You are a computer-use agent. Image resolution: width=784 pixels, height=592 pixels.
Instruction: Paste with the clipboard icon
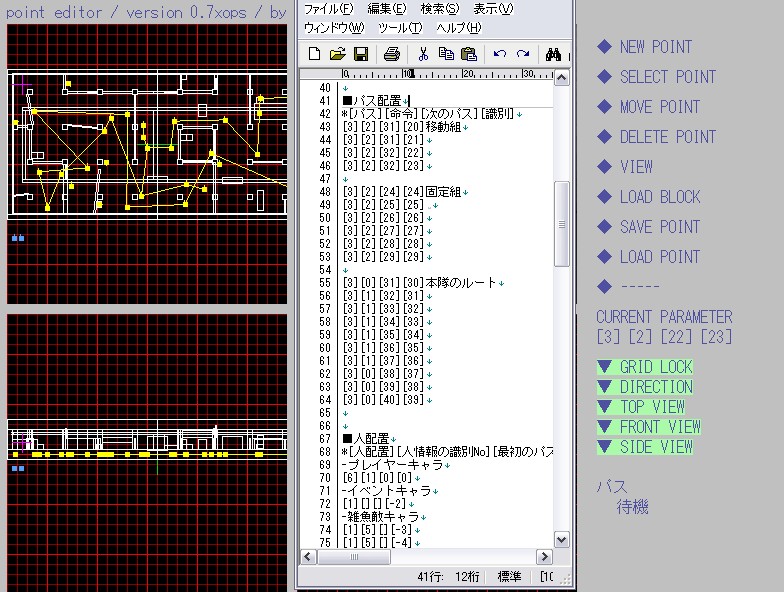tap(468, 54)
